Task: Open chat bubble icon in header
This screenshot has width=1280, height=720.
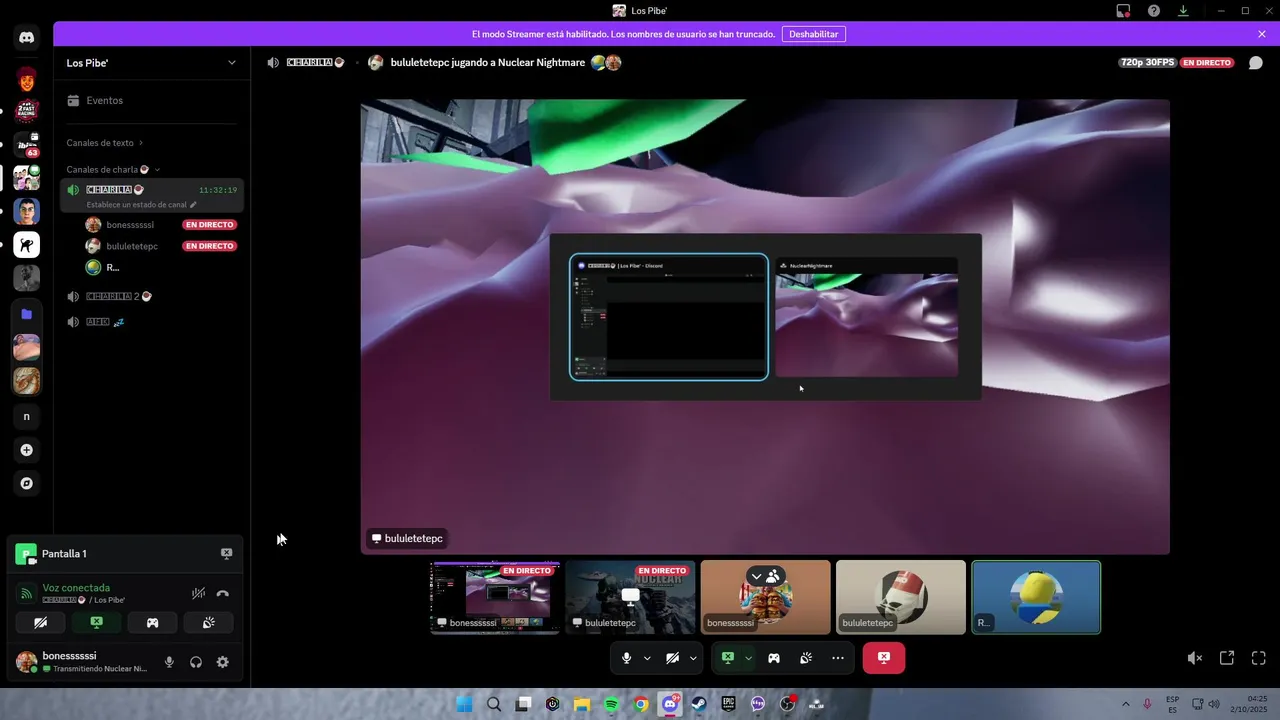Action: pyautogui.click(x=1256, y=62)
